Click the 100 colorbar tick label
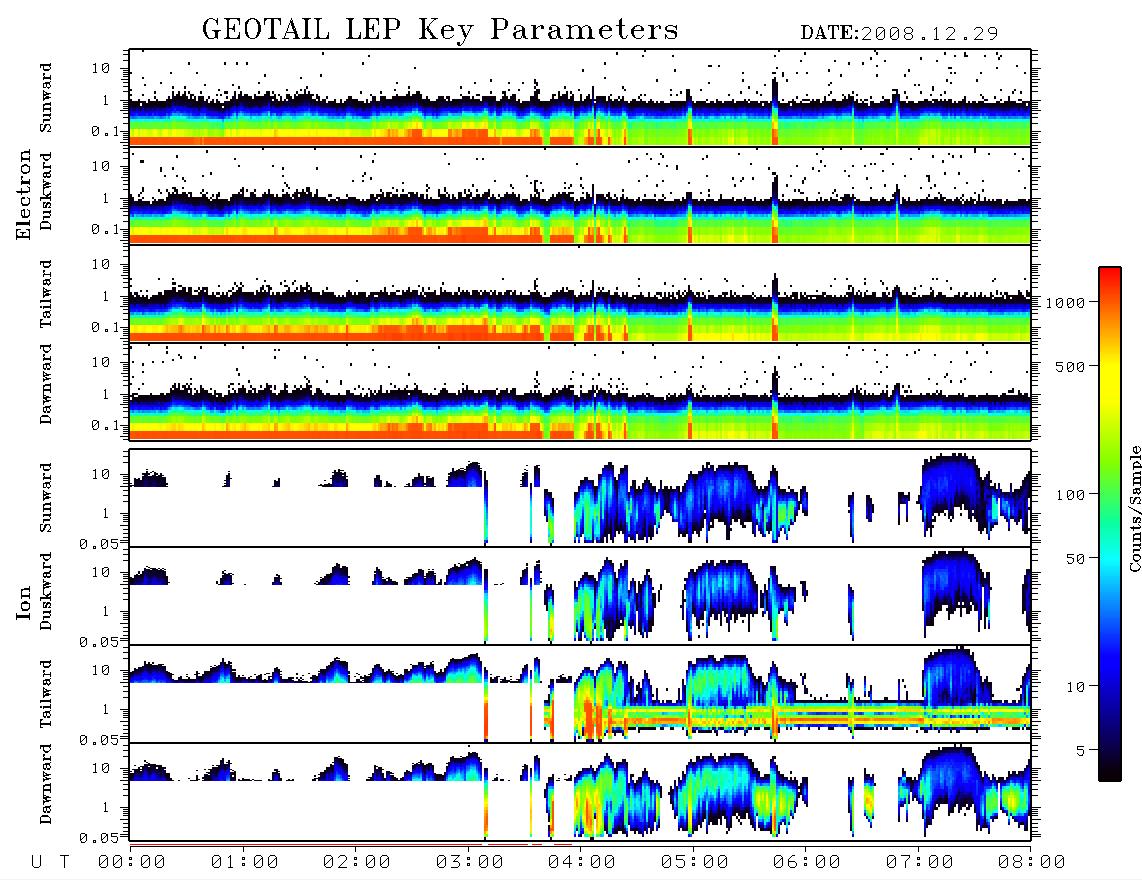Viewport: 1142px width, 880px height. tap(1070, 495)
